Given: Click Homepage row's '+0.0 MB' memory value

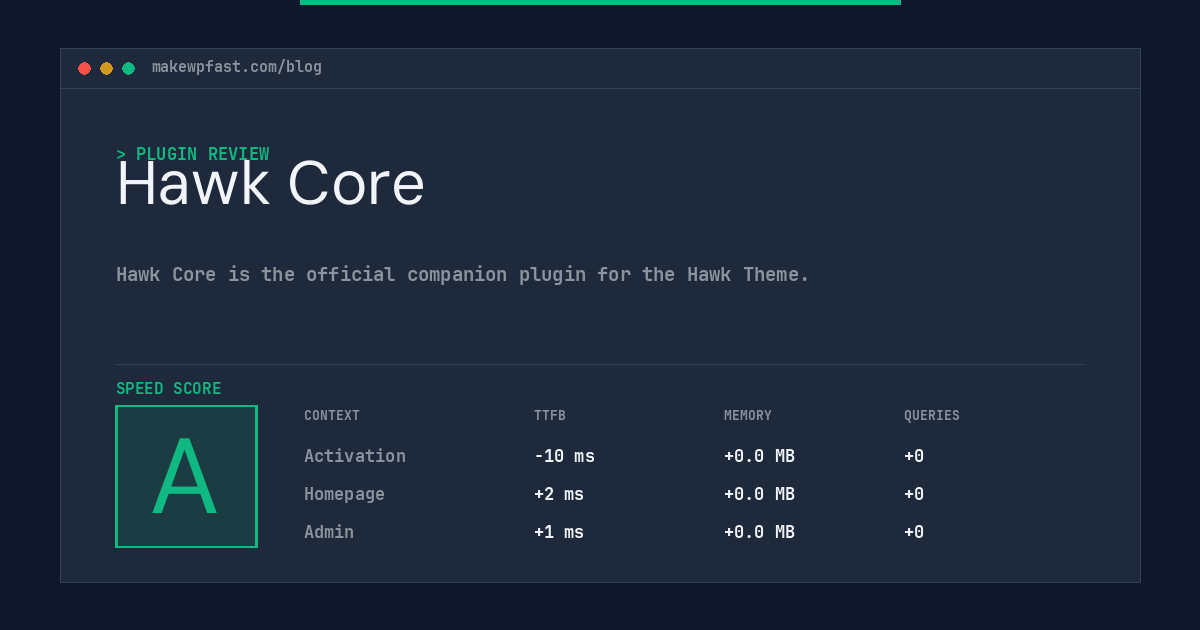Looking at the screenshot, I should [759, 494].
